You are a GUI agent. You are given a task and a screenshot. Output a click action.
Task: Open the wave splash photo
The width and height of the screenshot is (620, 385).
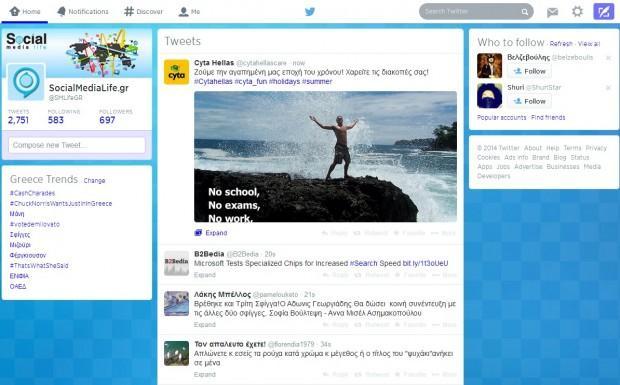(325, 157)
